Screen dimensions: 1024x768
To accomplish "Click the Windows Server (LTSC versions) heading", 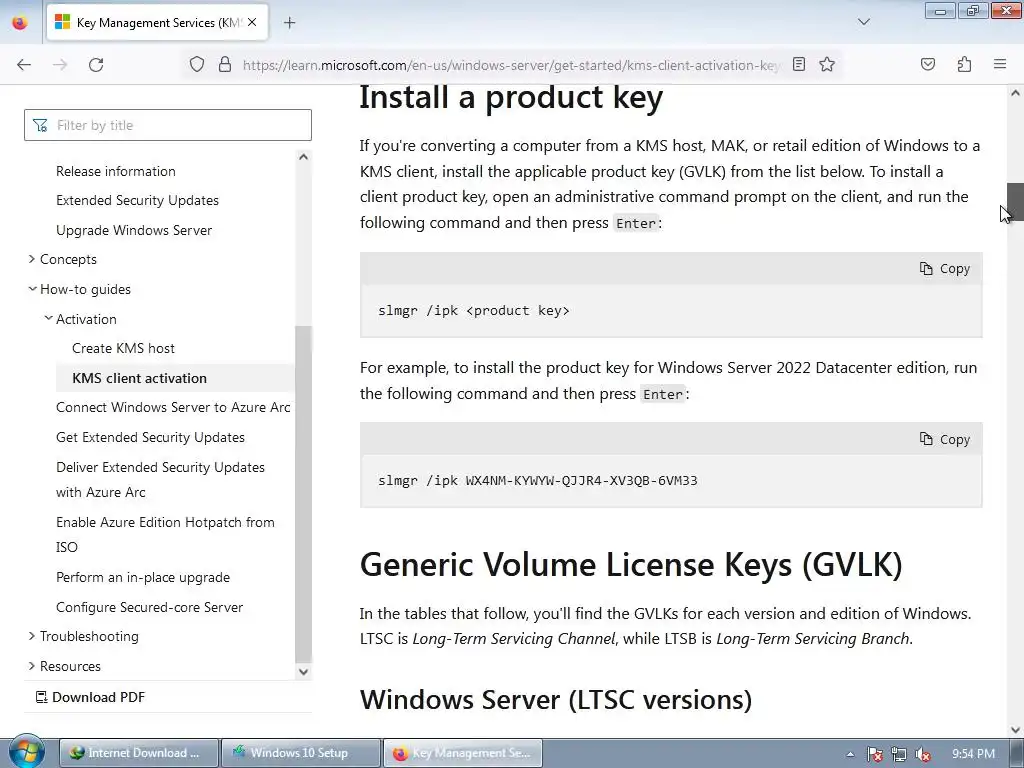I will pyautogui.click(x=556, y=699).
